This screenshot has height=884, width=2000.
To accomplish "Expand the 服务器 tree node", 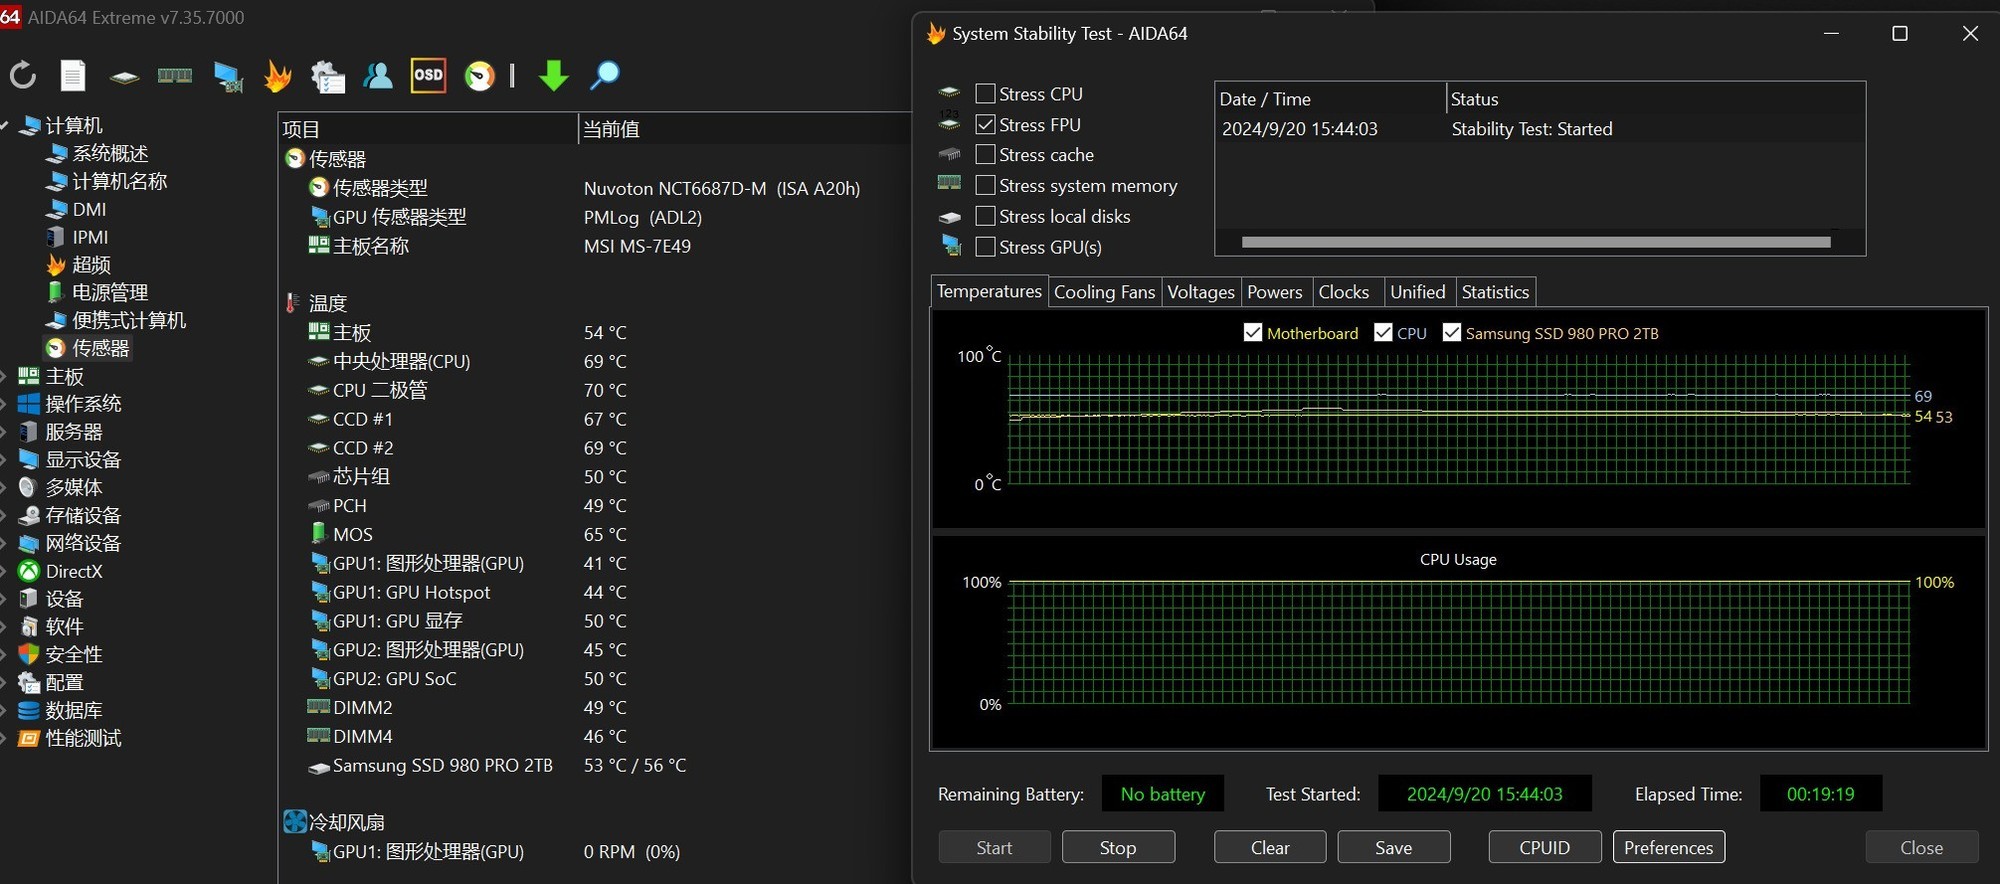I will [4, 432].
